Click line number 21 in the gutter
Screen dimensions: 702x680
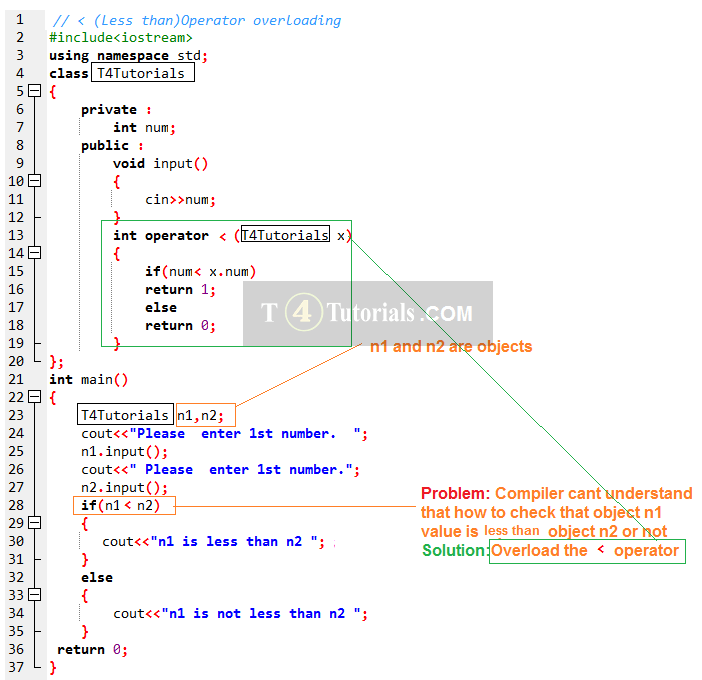(16, 380)
